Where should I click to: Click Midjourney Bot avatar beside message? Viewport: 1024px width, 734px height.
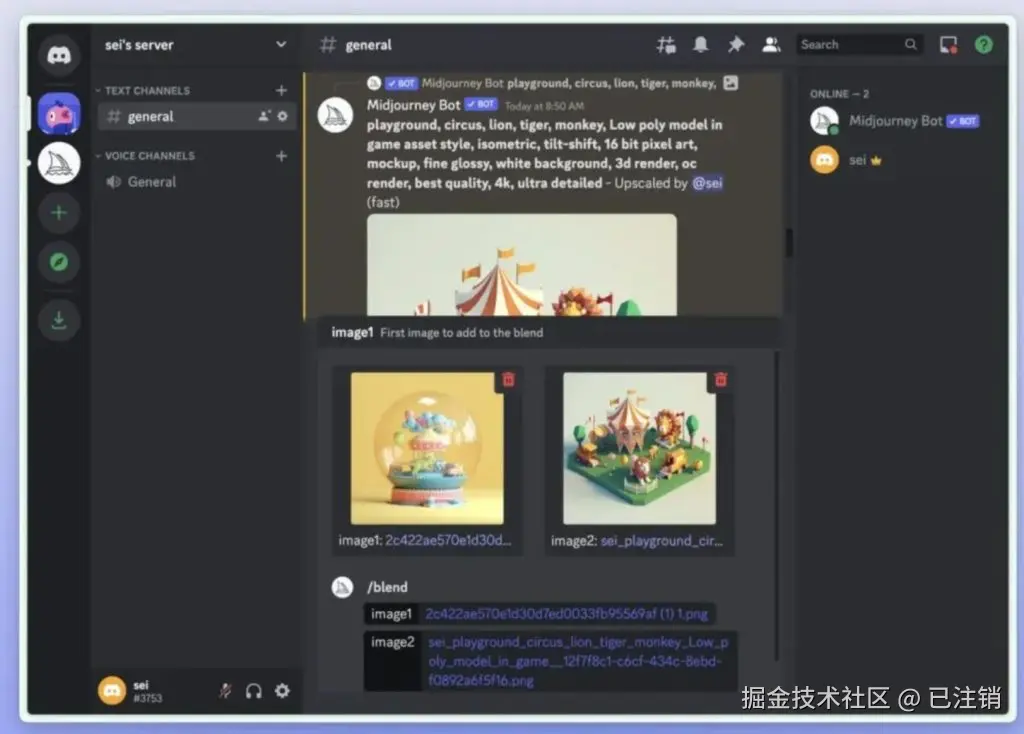336,115
